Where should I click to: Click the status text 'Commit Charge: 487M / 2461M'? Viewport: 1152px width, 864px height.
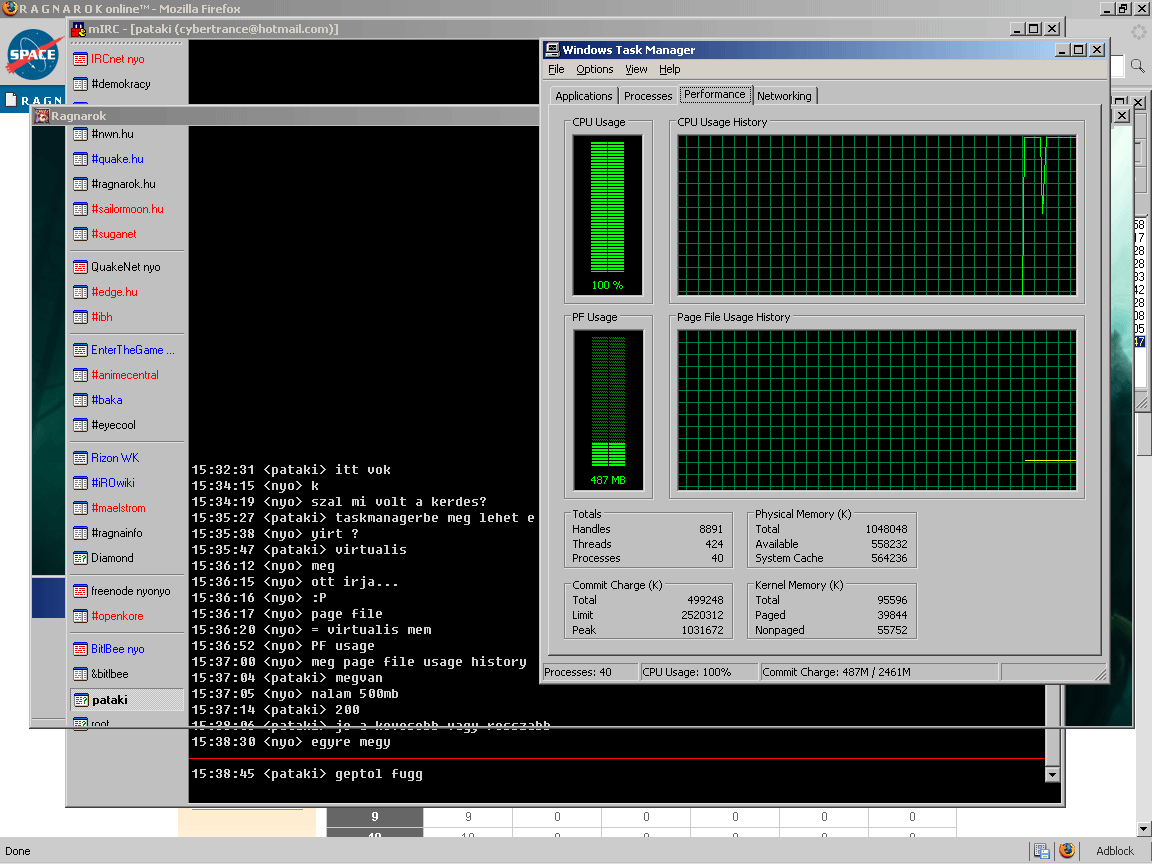(837, 672)
